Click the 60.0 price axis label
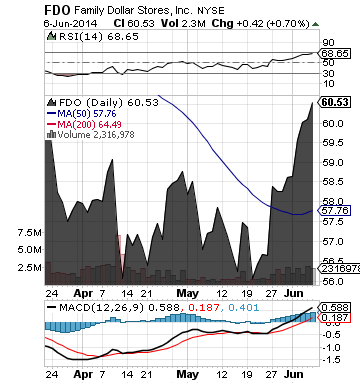Screen dimensions: 360x384 pos(333,124)
